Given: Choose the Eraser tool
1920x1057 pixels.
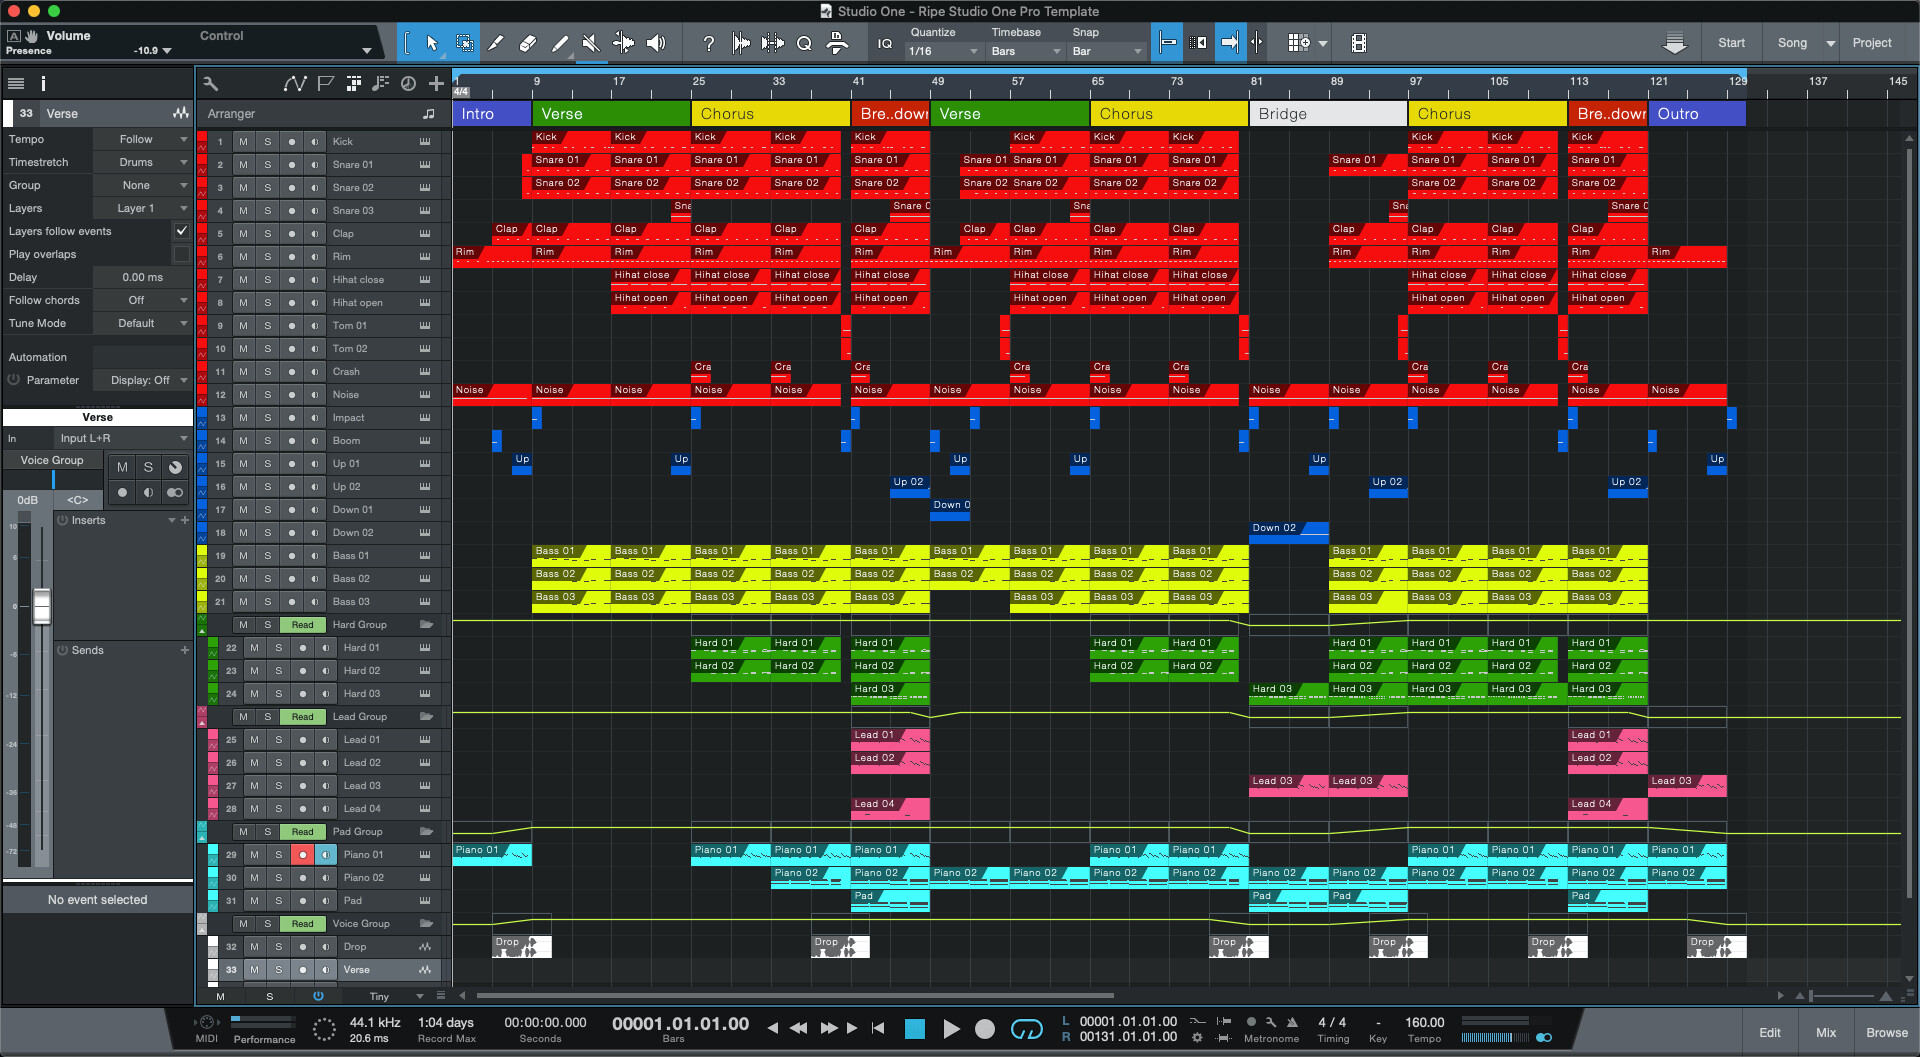Looking at the screenshot, I should [528, 43].
